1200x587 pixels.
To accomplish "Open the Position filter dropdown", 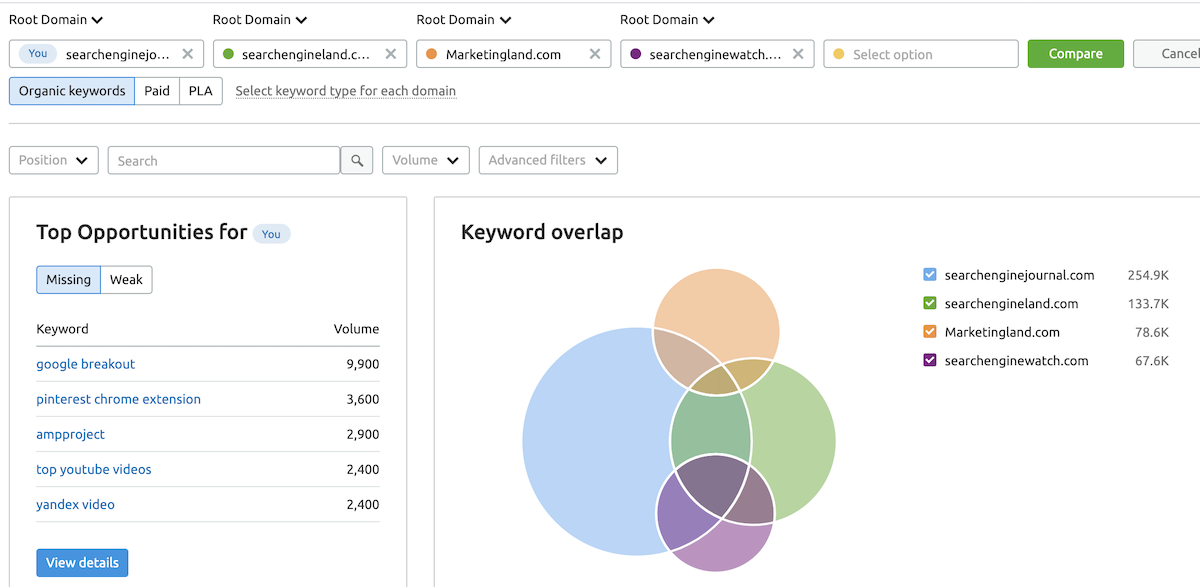I will 53,160.
